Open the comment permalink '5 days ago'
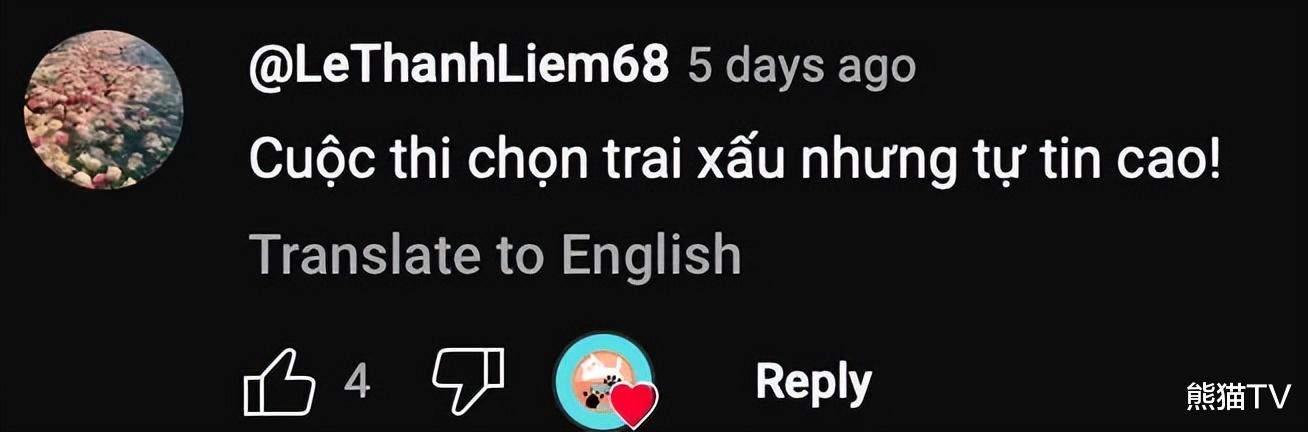Image resolution: width=1308 pixels, height=432 pixels. [802, 67]
